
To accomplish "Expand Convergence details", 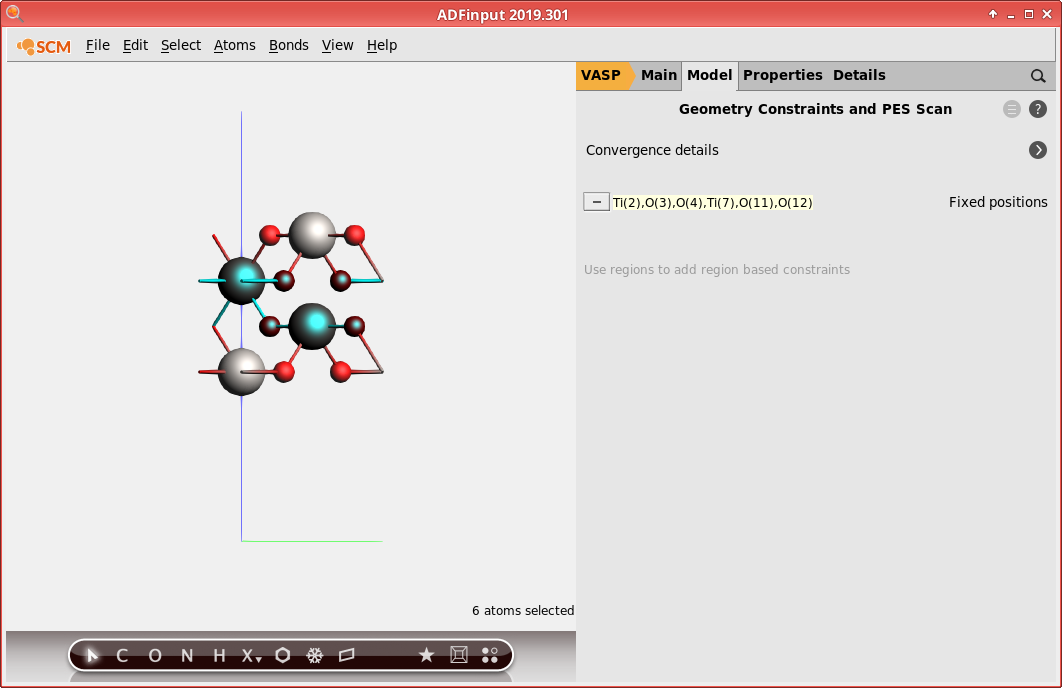I will [1037, 150].
